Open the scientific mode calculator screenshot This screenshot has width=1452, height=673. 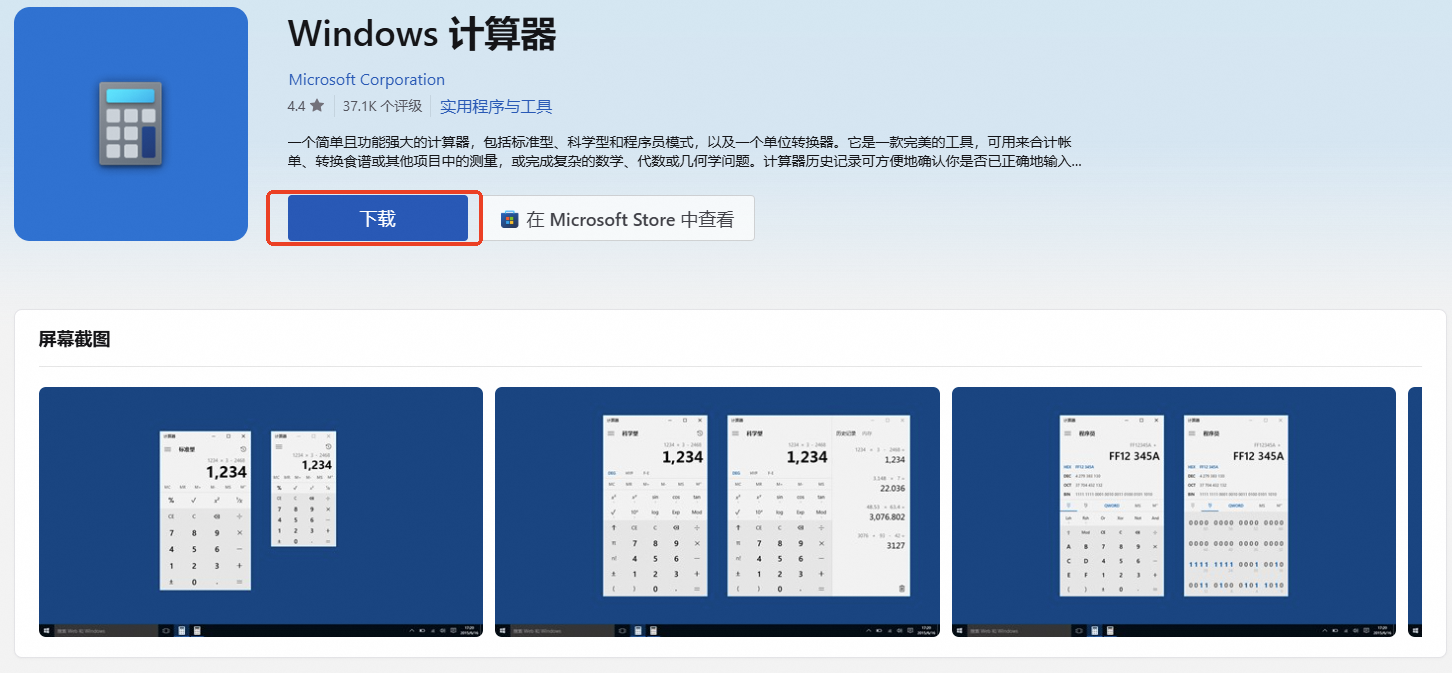pos(717,512)
